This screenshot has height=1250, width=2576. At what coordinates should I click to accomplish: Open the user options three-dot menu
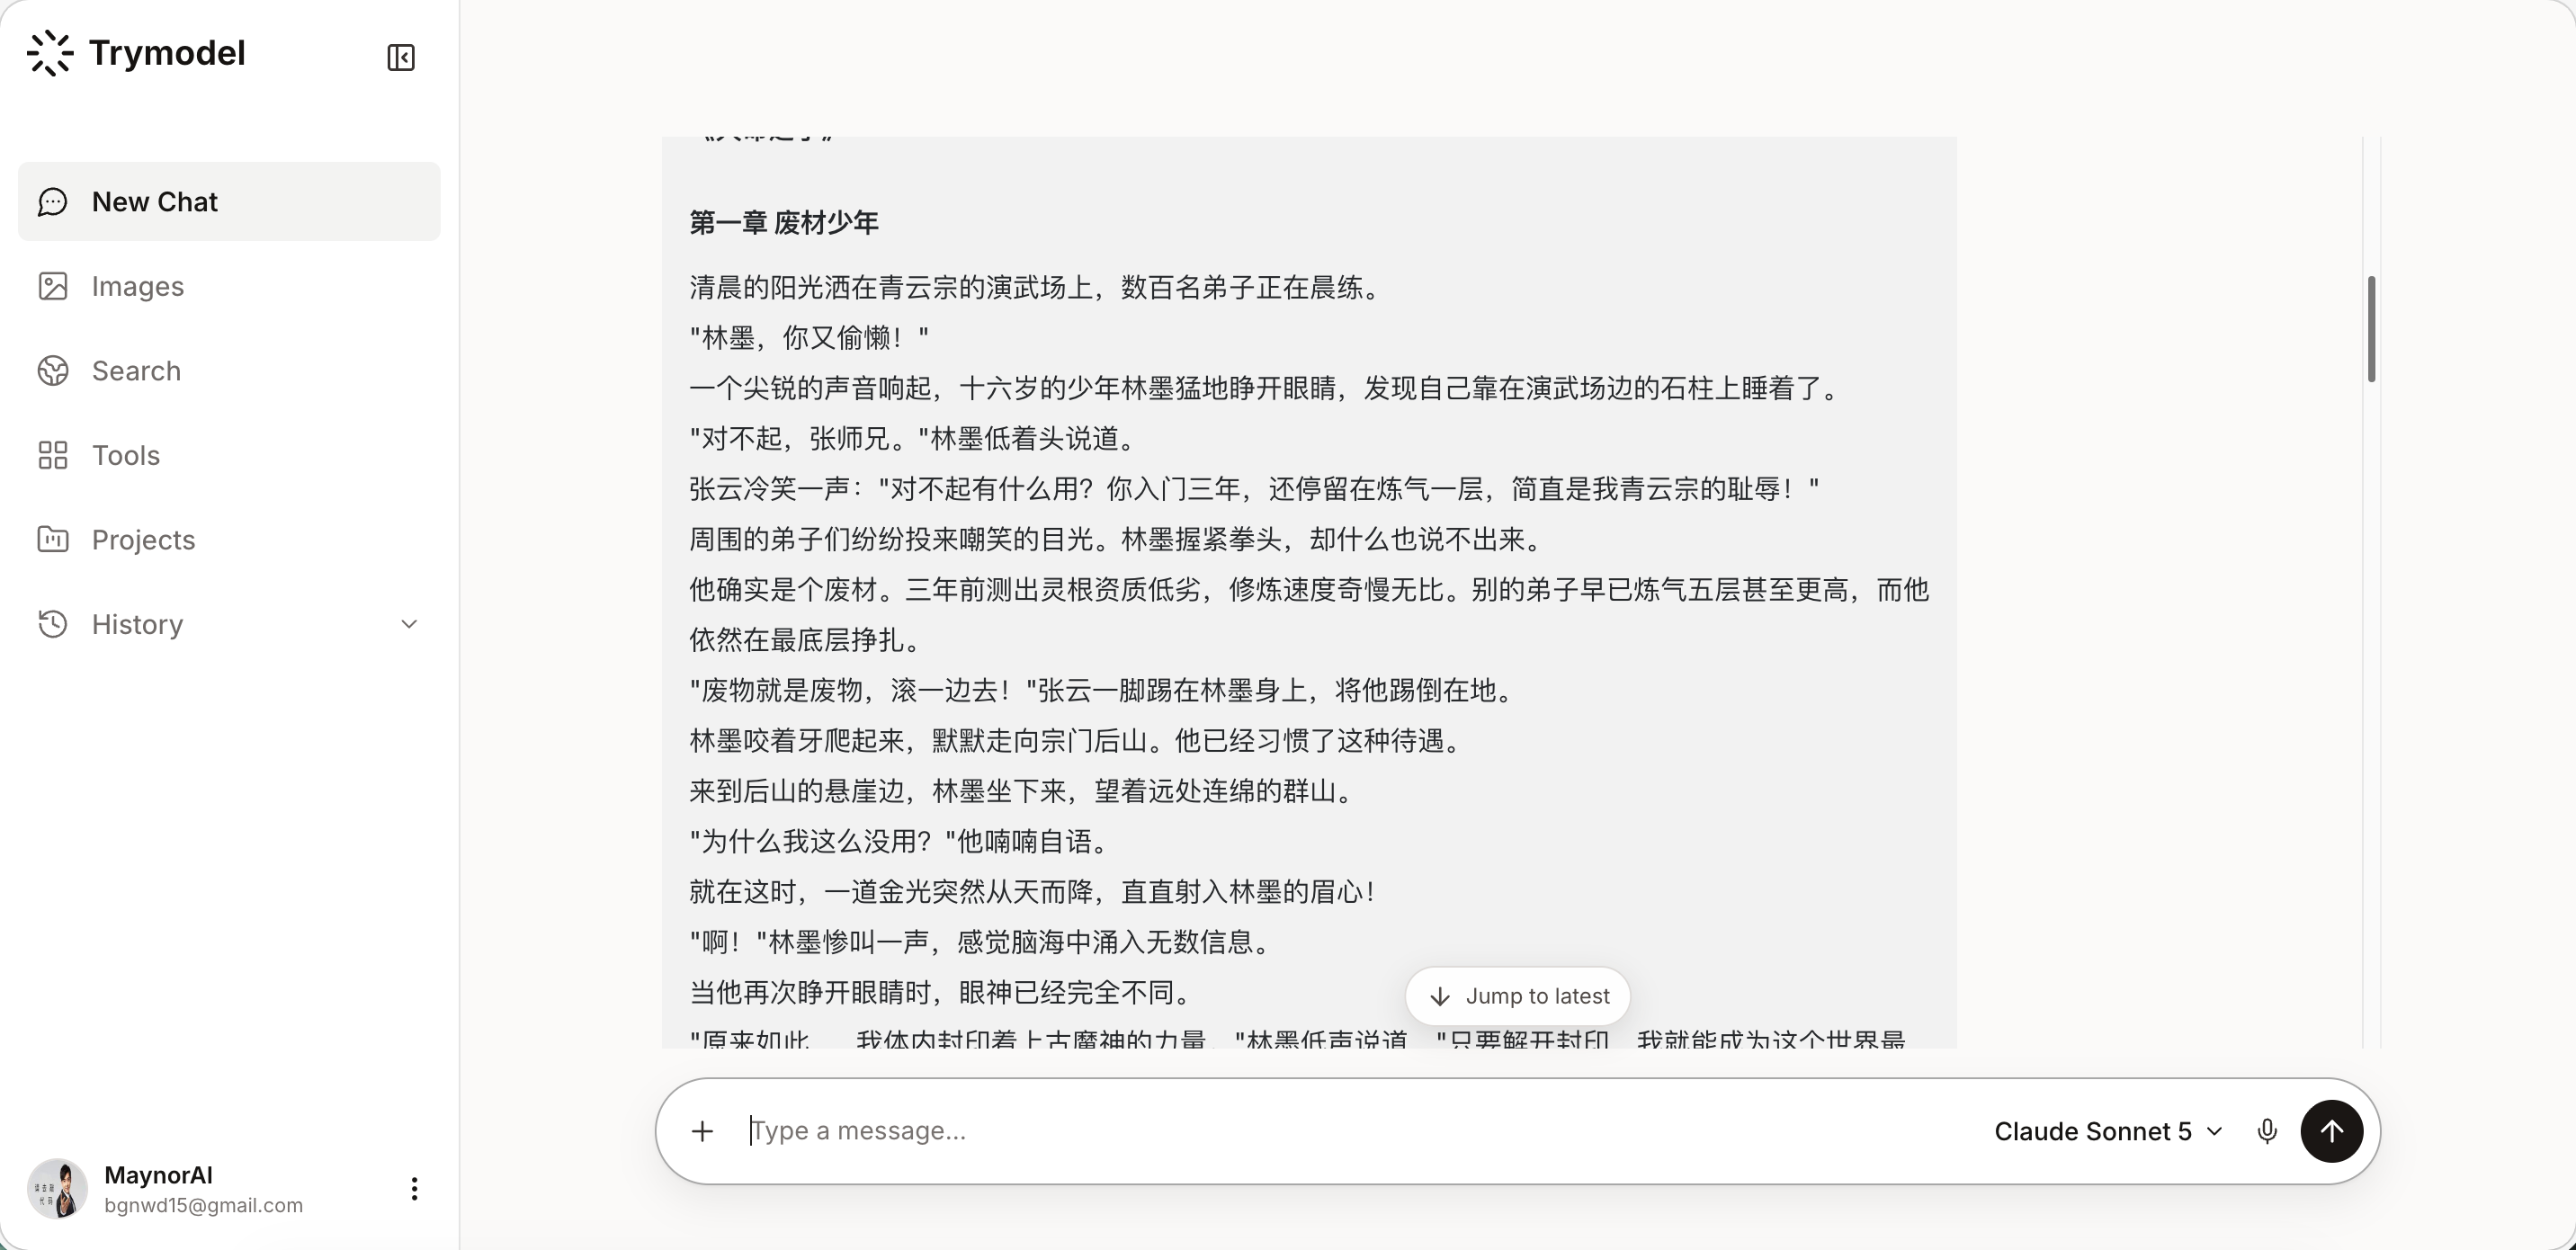[414, 1189]
